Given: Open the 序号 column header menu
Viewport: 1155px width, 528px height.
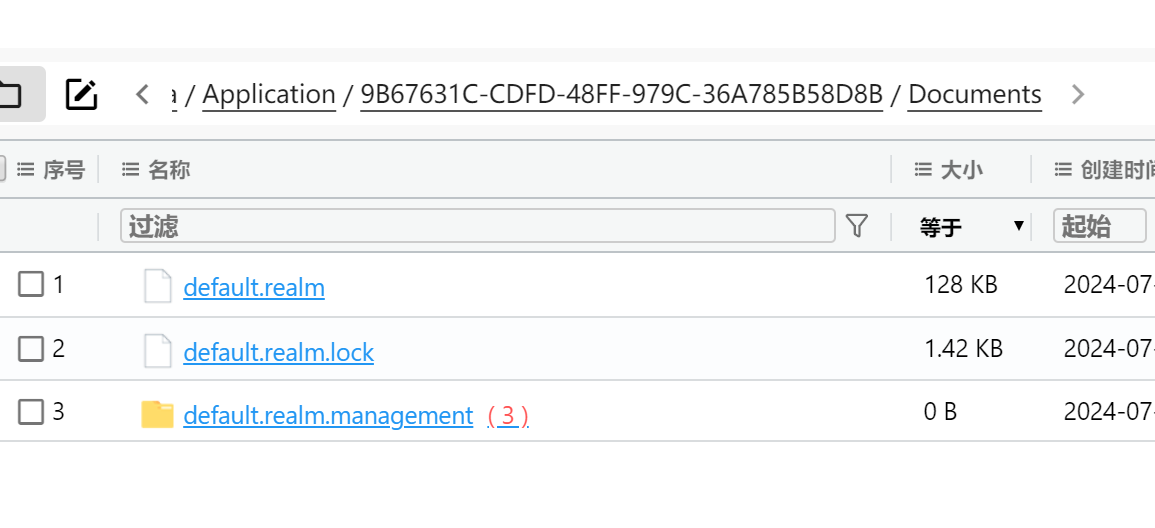Looking at the screenshot, I should coord(25,170).
